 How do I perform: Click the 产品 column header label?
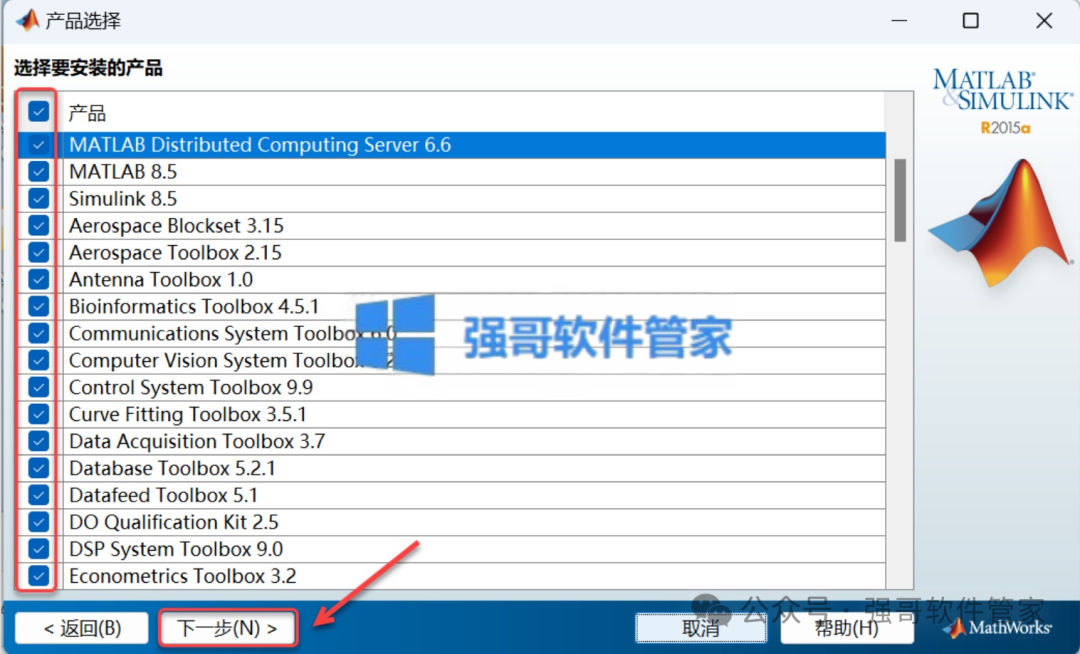(87, 113)
